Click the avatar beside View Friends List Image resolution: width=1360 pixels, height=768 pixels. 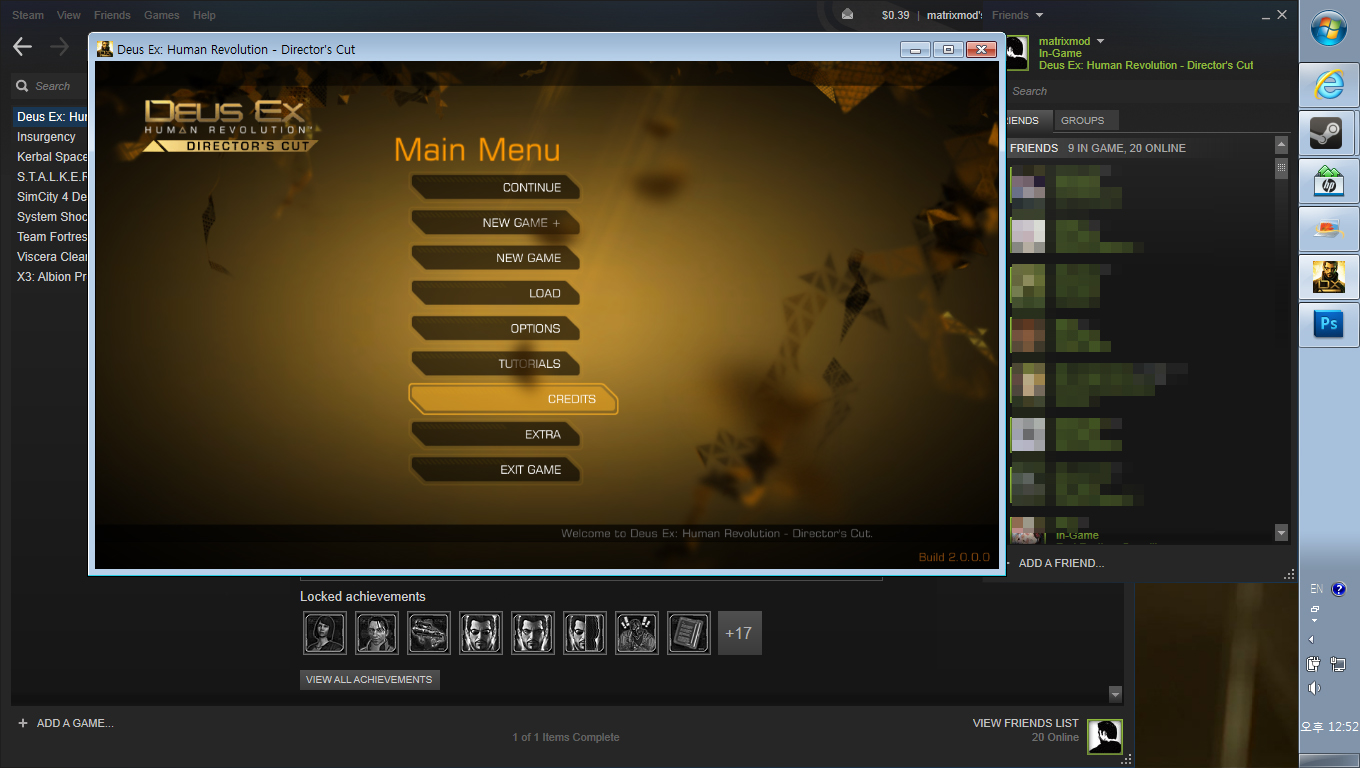tap(1105, 737)
